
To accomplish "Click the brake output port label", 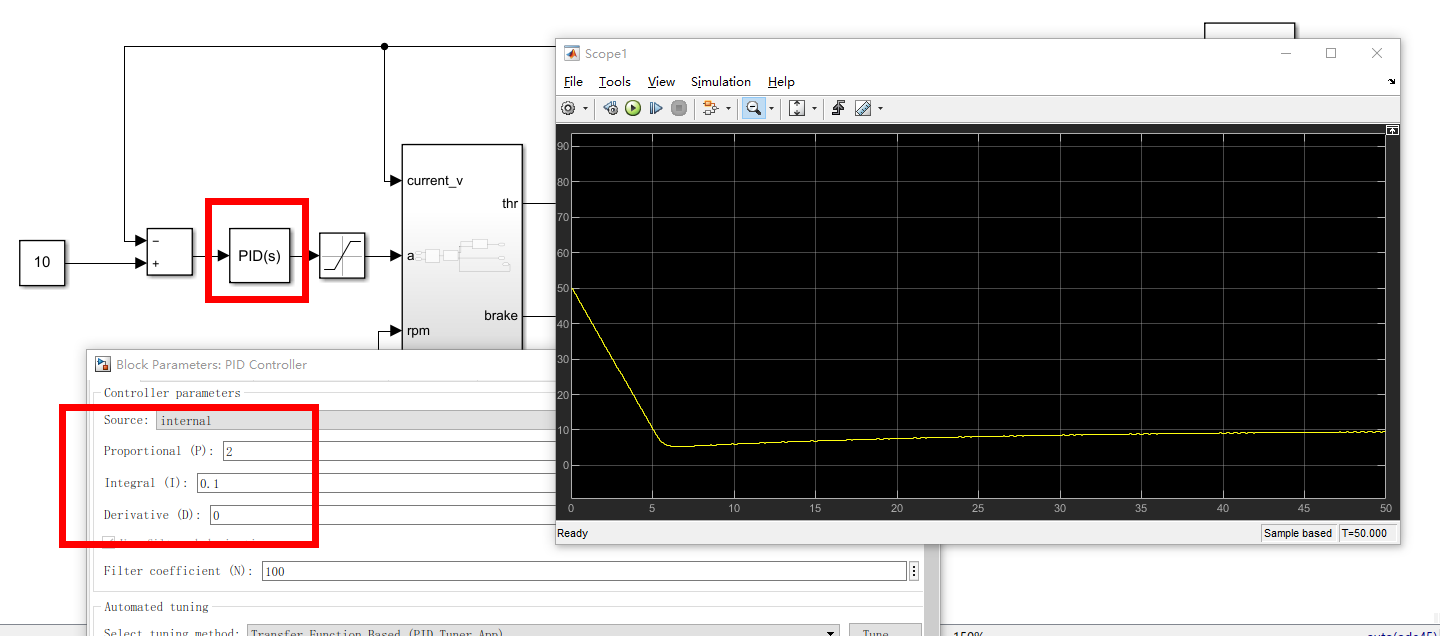I will pos(501,316).
